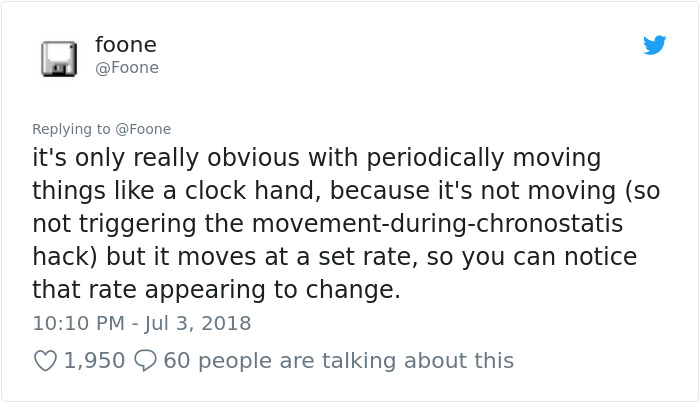Viewport: 700px width, 403px height.
Task: Click the tweet line starting "it's only really obvious"
Action: click(317, 158)
